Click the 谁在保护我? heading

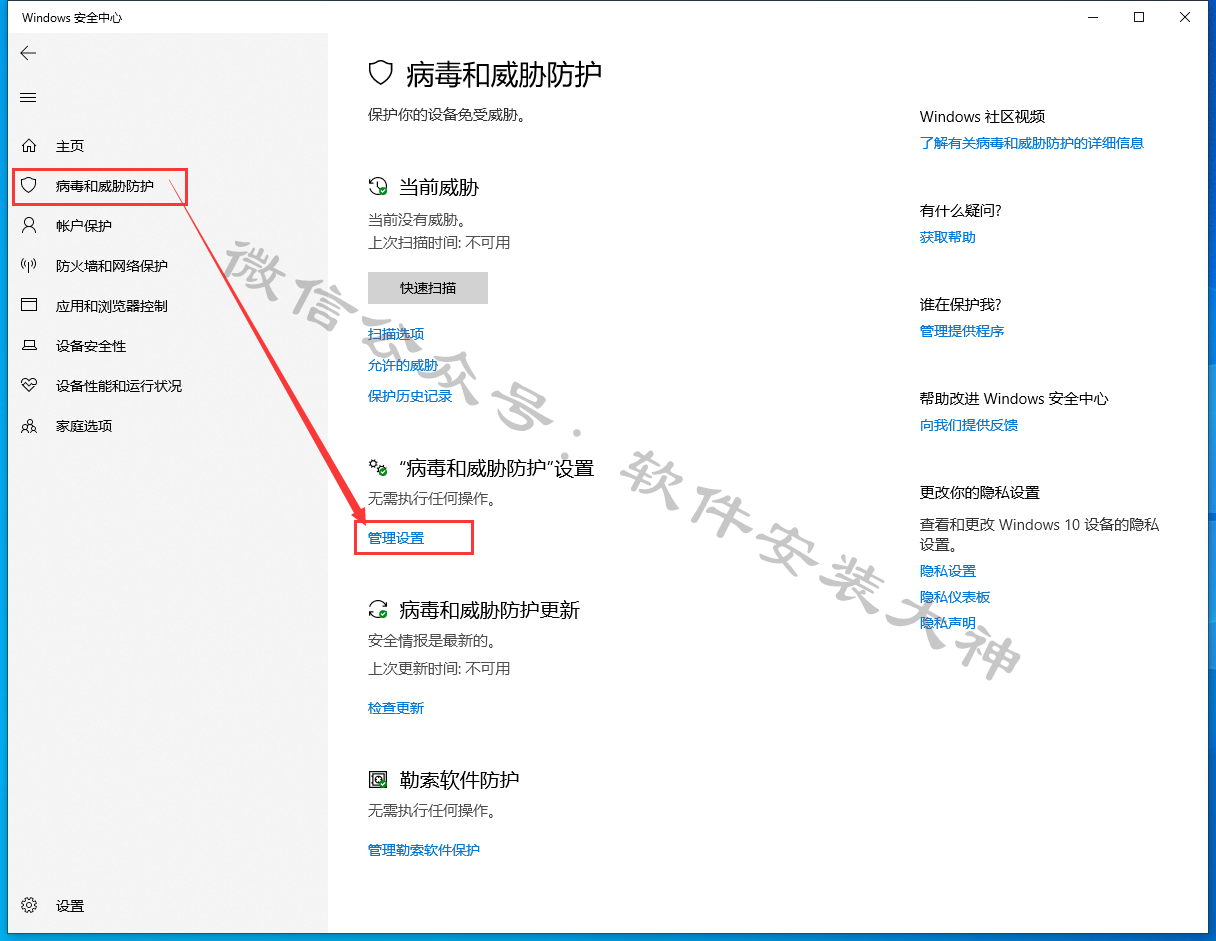[x=961, y=305]
